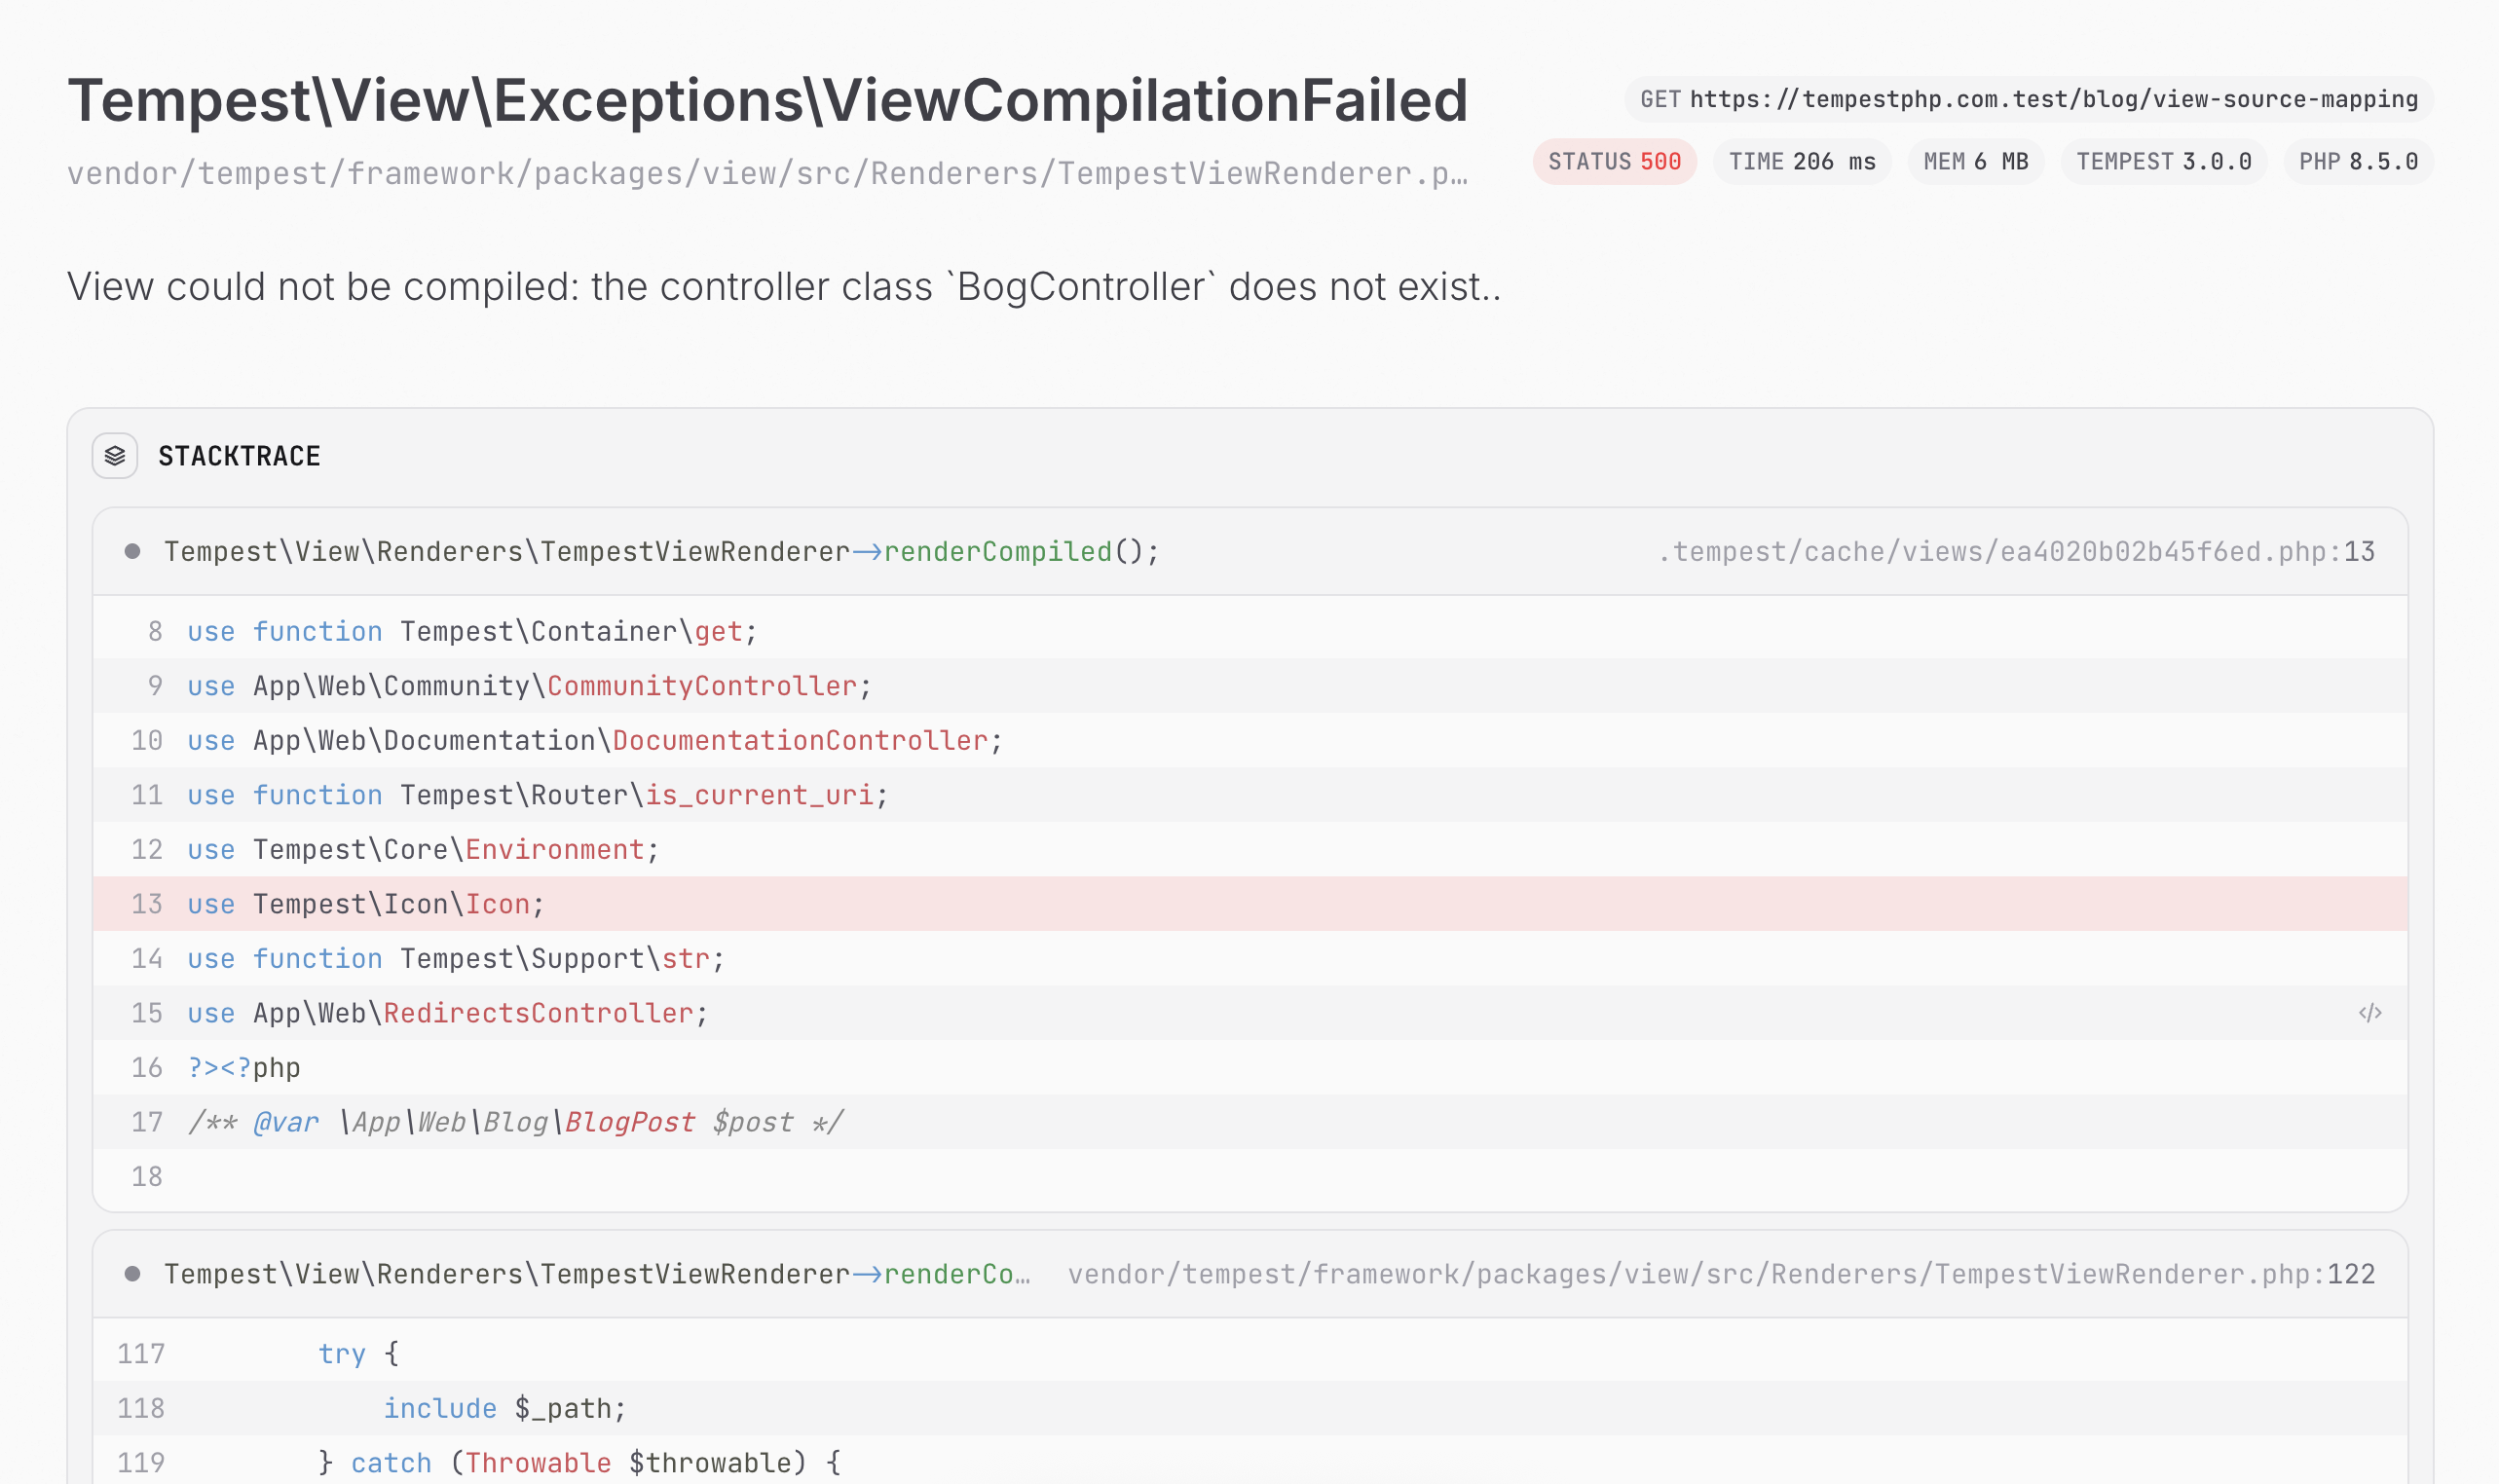Screen dimensions: 2499x1484
Task: Open the TempestViewRenderer.php:122 file path
Action: click(x=1720, y=1273)
